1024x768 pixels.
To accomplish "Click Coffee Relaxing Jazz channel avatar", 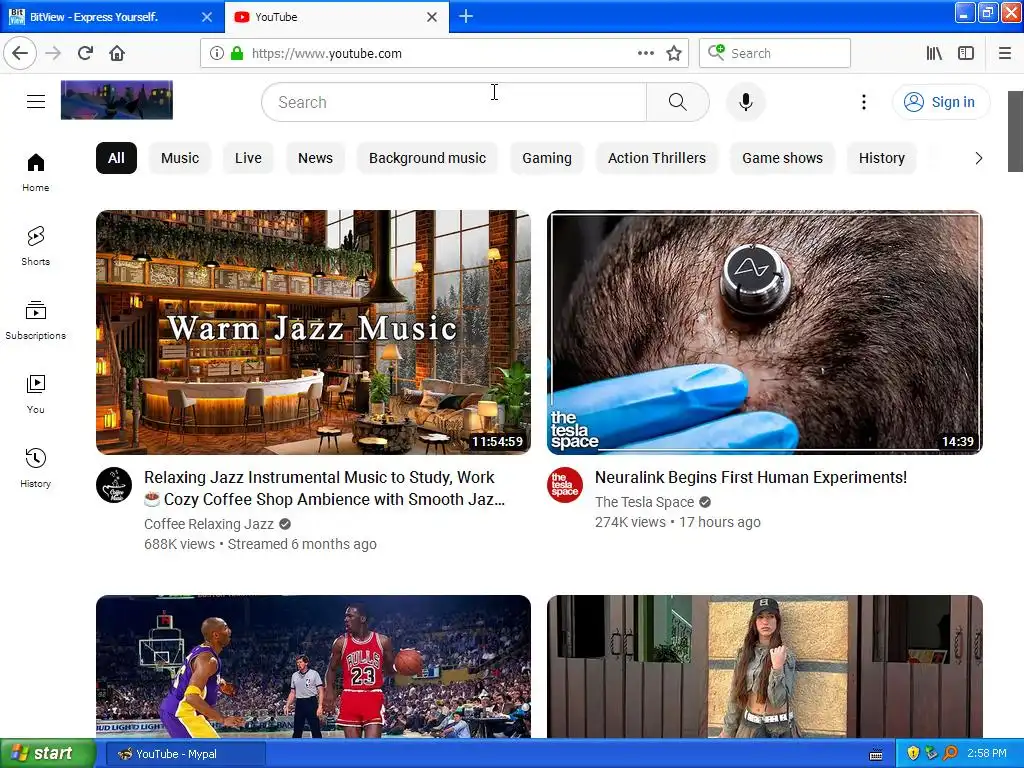I will 114,485.
